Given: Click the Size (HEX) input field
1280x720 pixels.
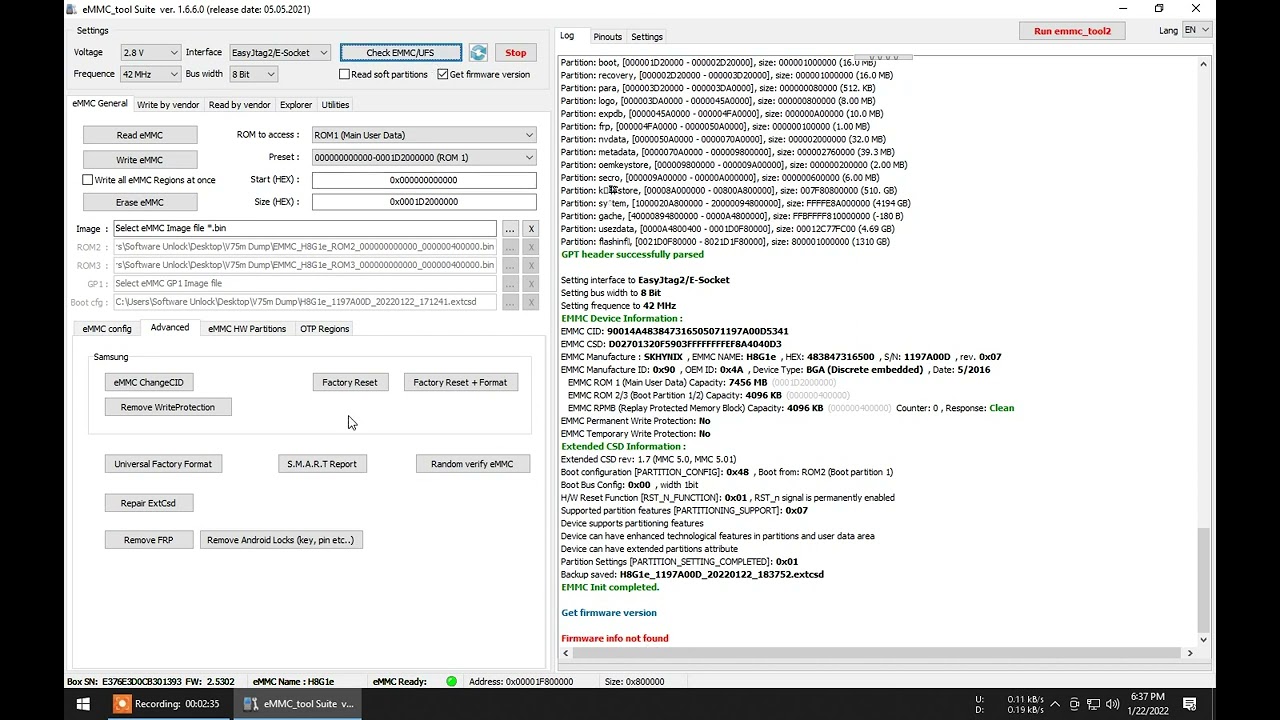Looking at the screenshot, I should pos(424,202).
